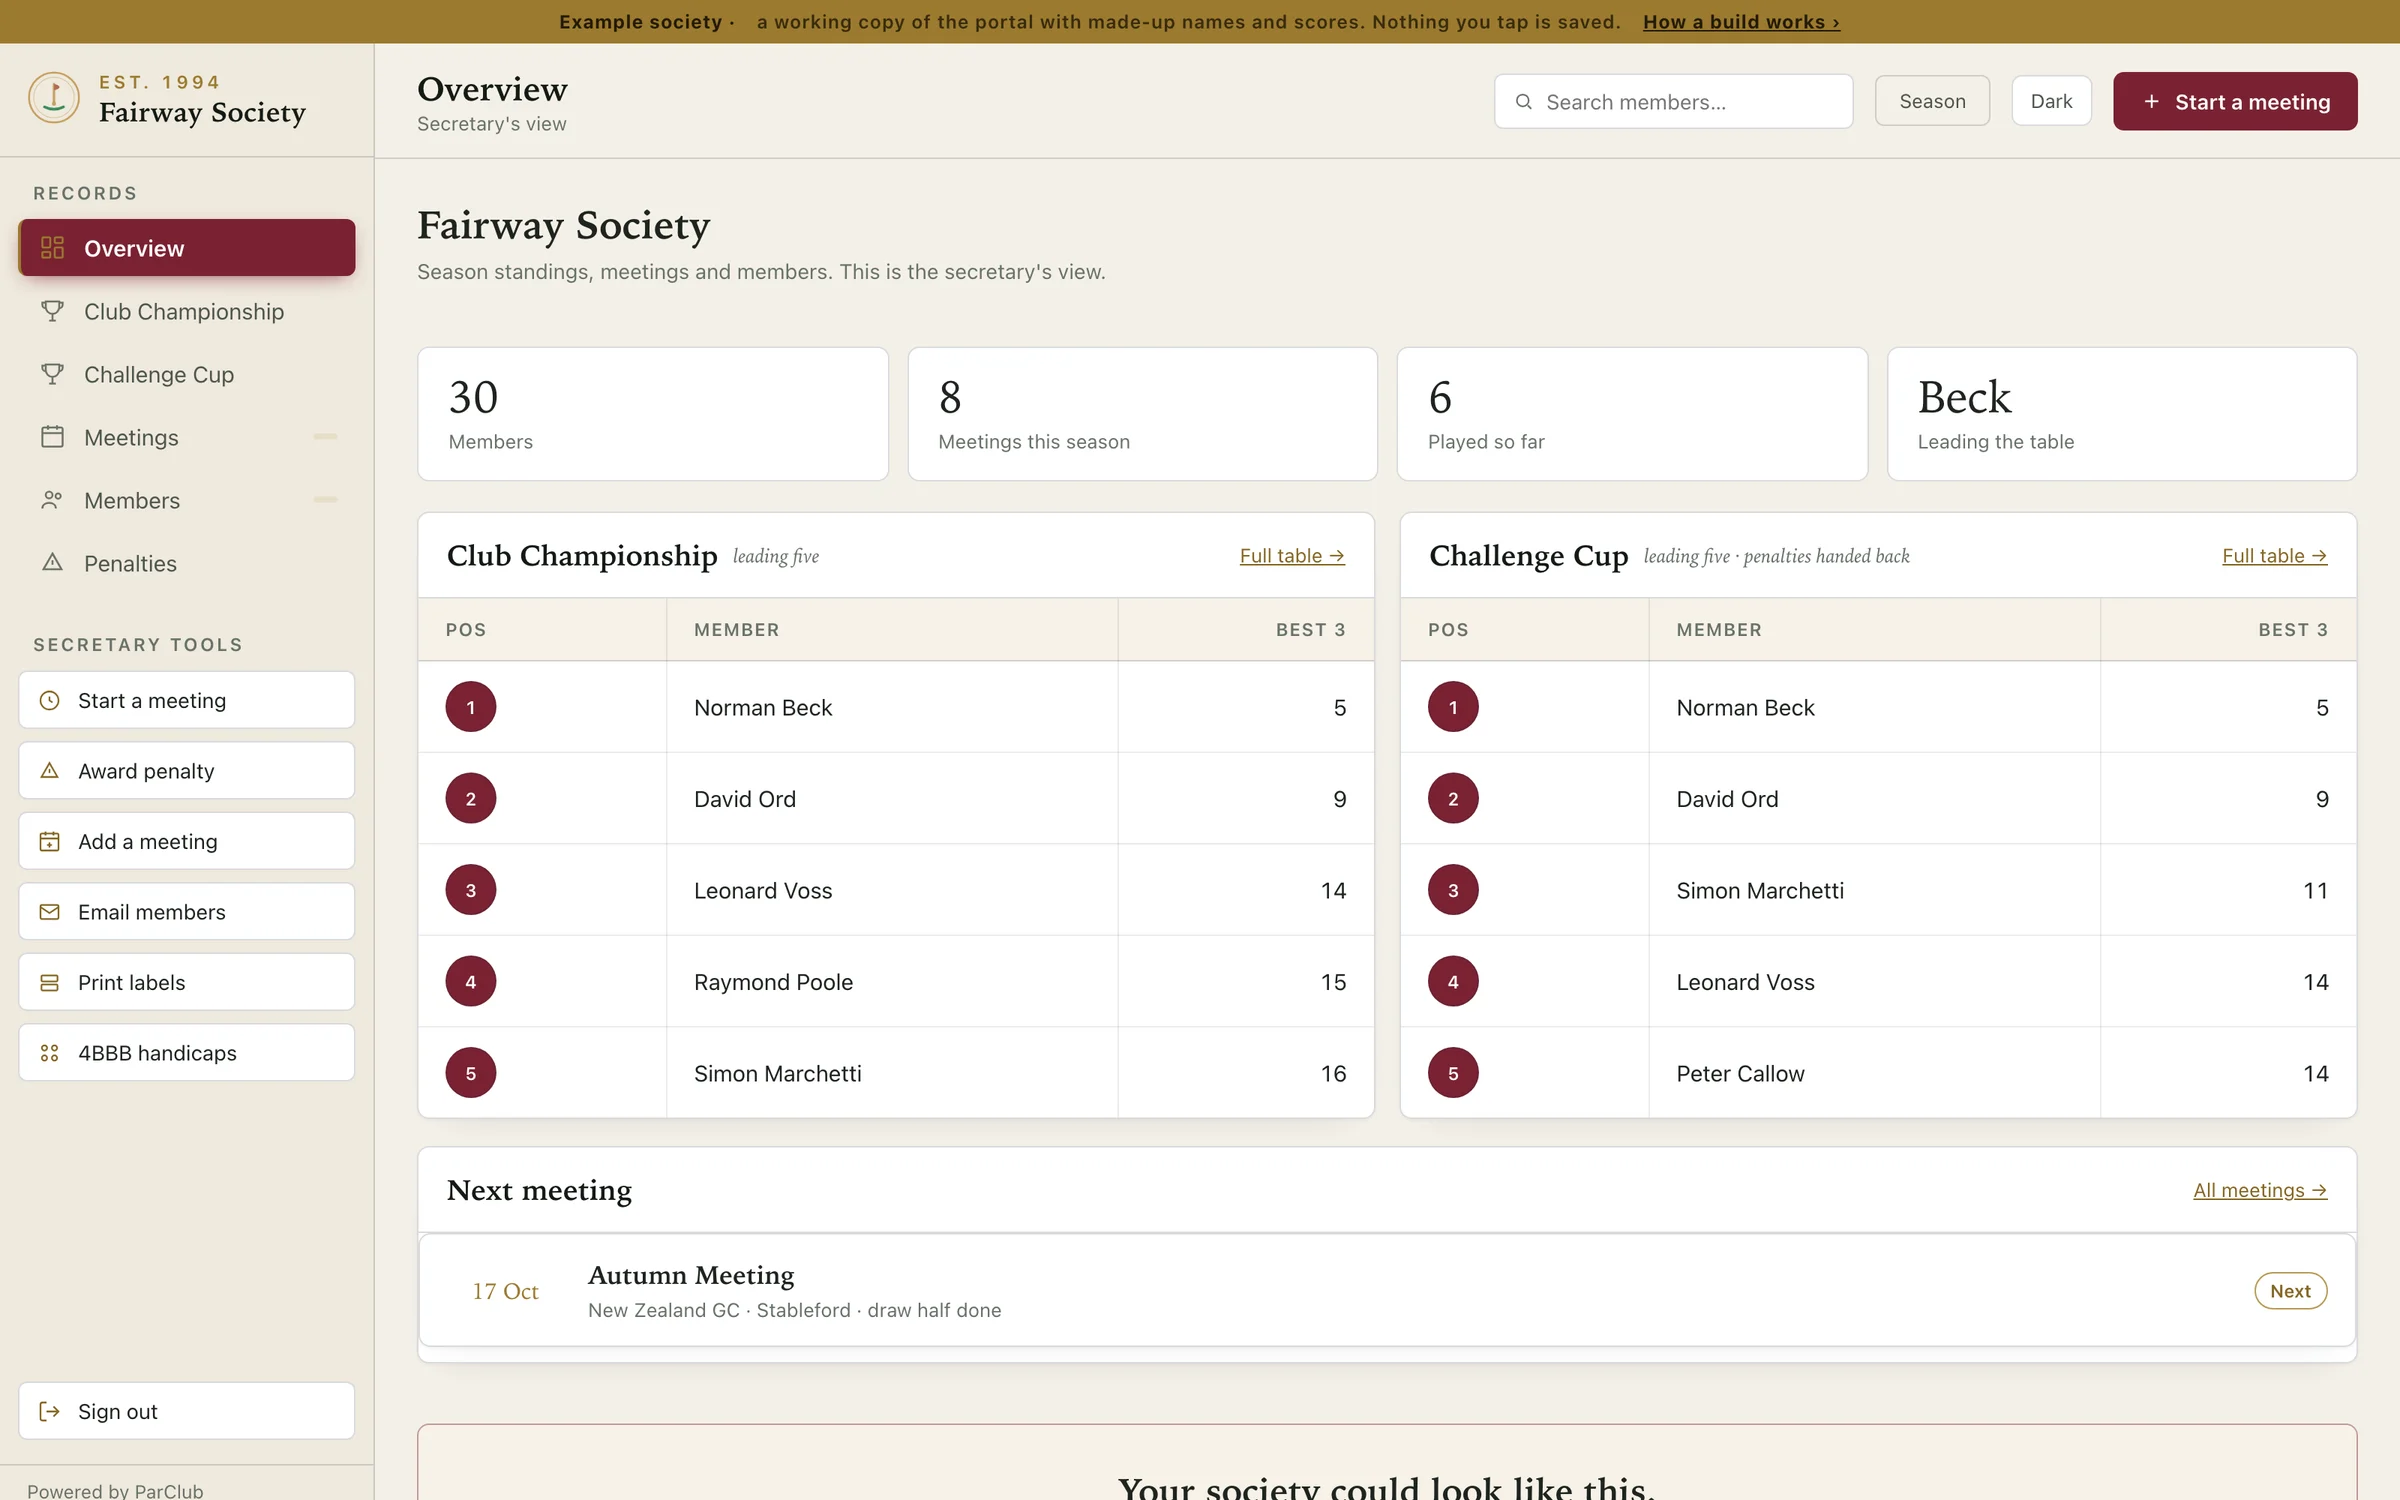Open the Season selector
The image size is (2400, 1500).
click(1932, 101)
